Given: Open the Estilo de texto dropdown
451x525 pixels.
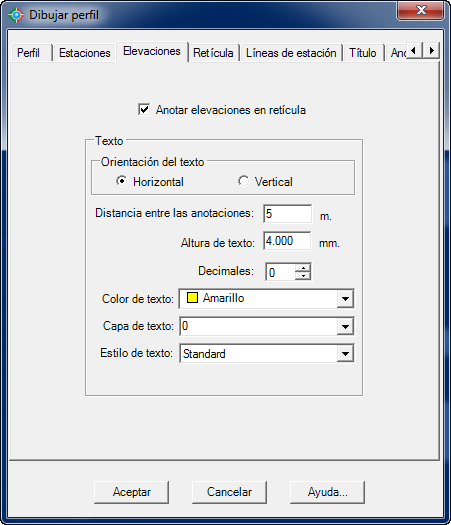Looking at the screenshot, I should [345, 353].
